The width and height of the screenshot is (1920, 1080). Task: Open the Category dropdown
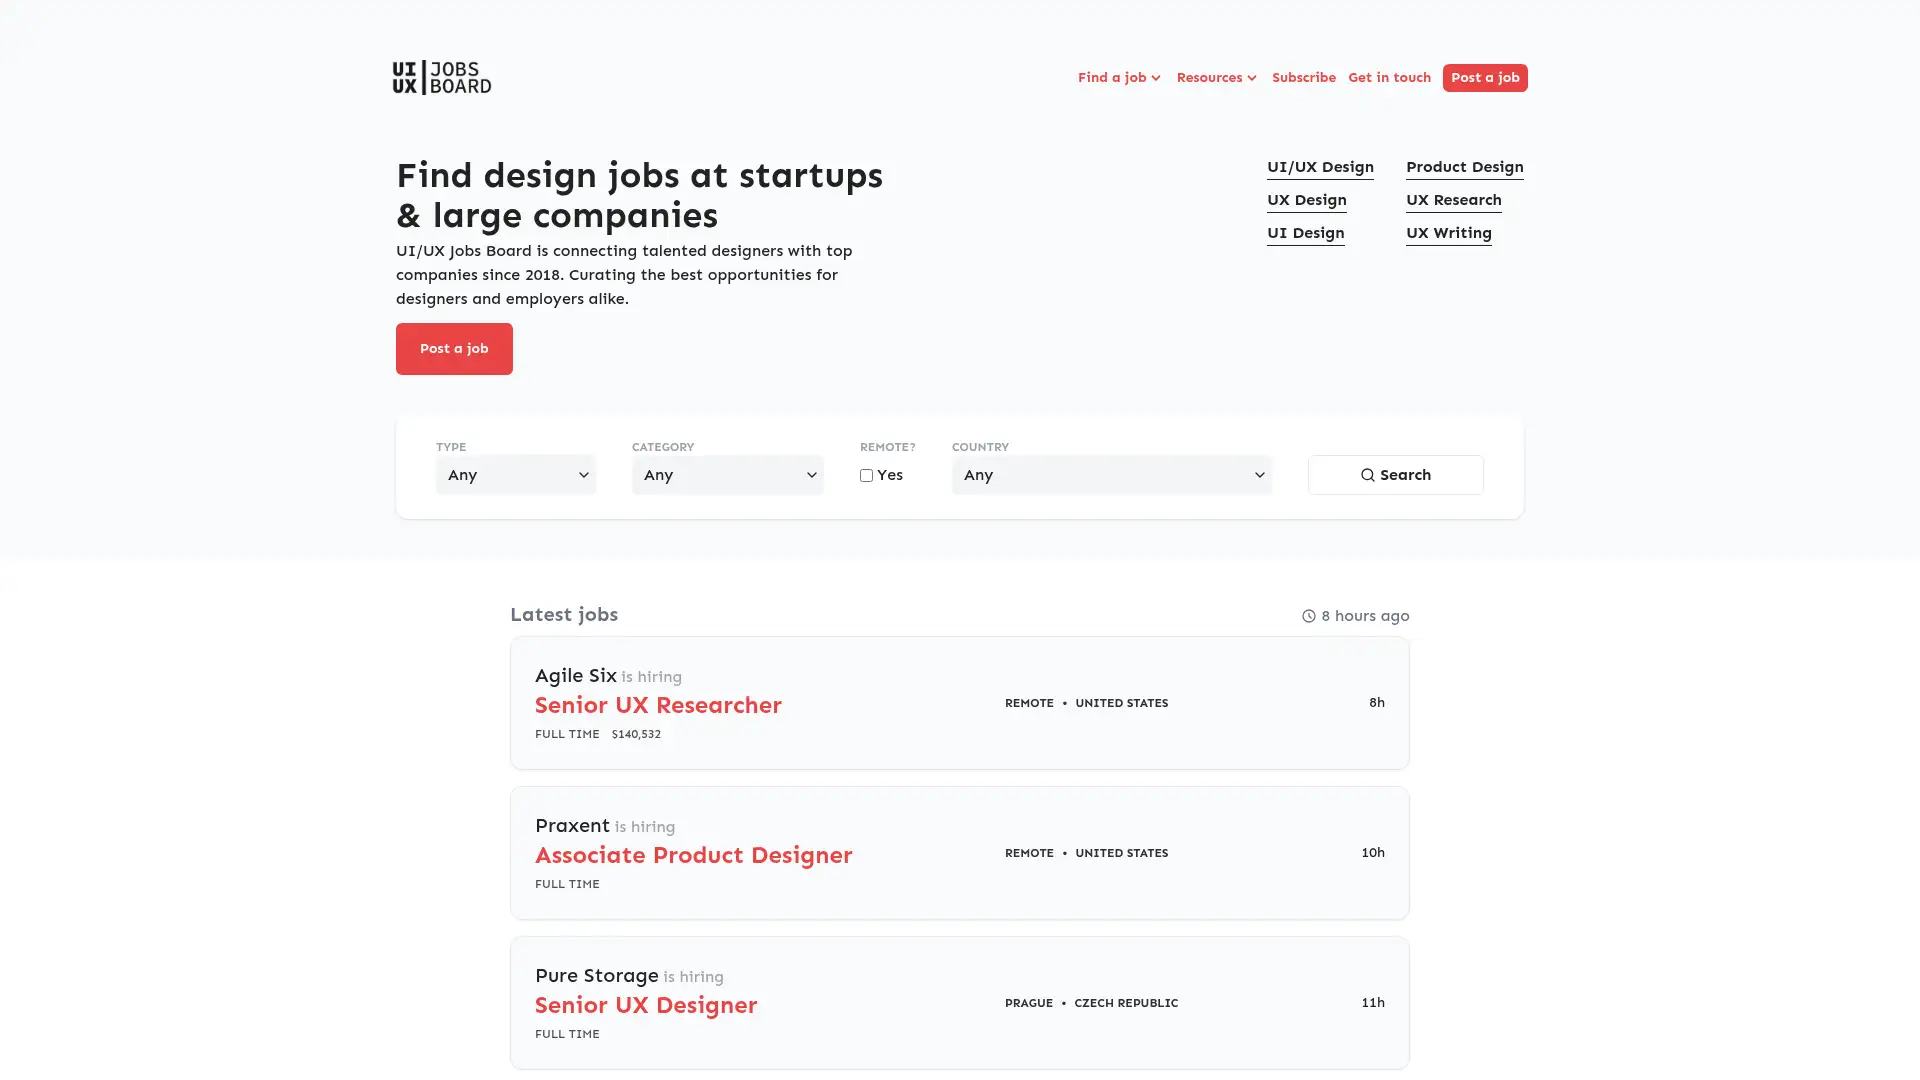pyautogui.click(x=727, y=475)
